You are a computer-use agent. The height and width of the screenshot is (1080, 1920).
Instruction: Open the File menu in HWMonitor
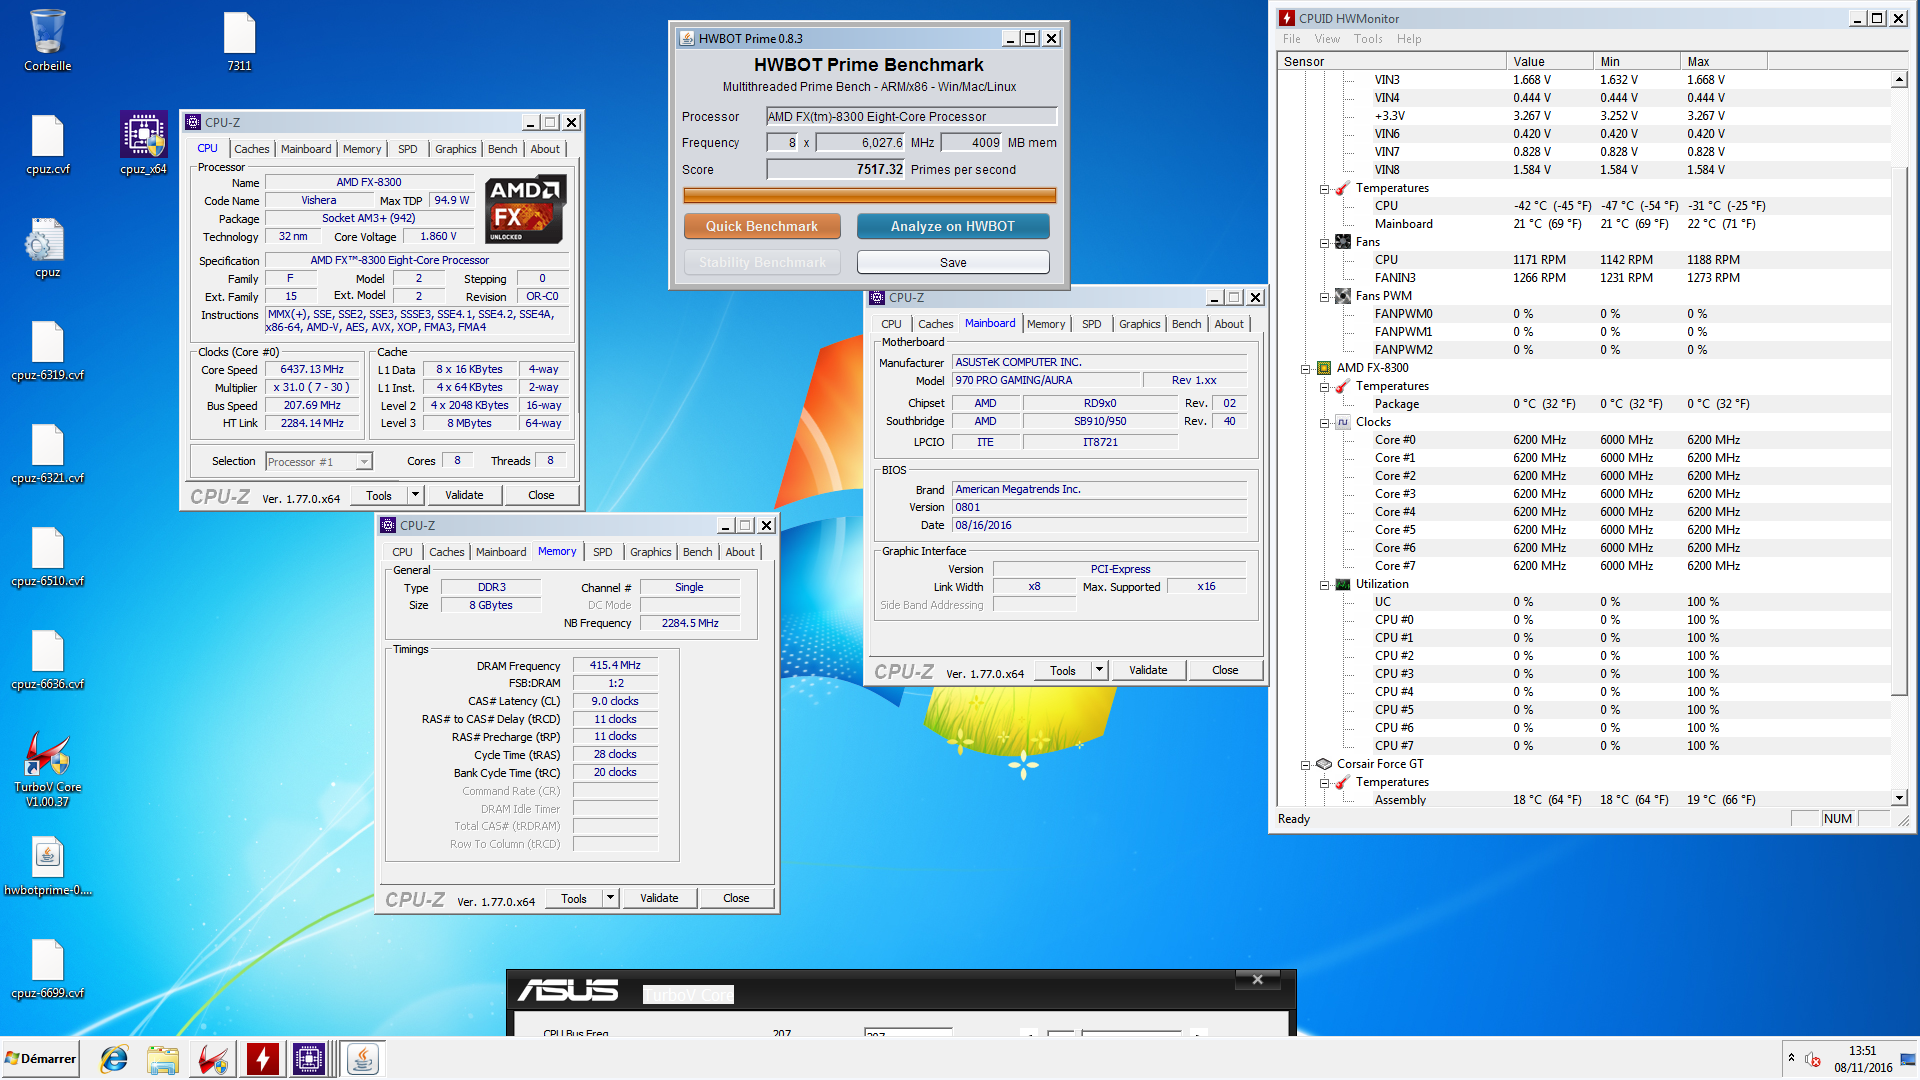click(x=1292, y=39)
